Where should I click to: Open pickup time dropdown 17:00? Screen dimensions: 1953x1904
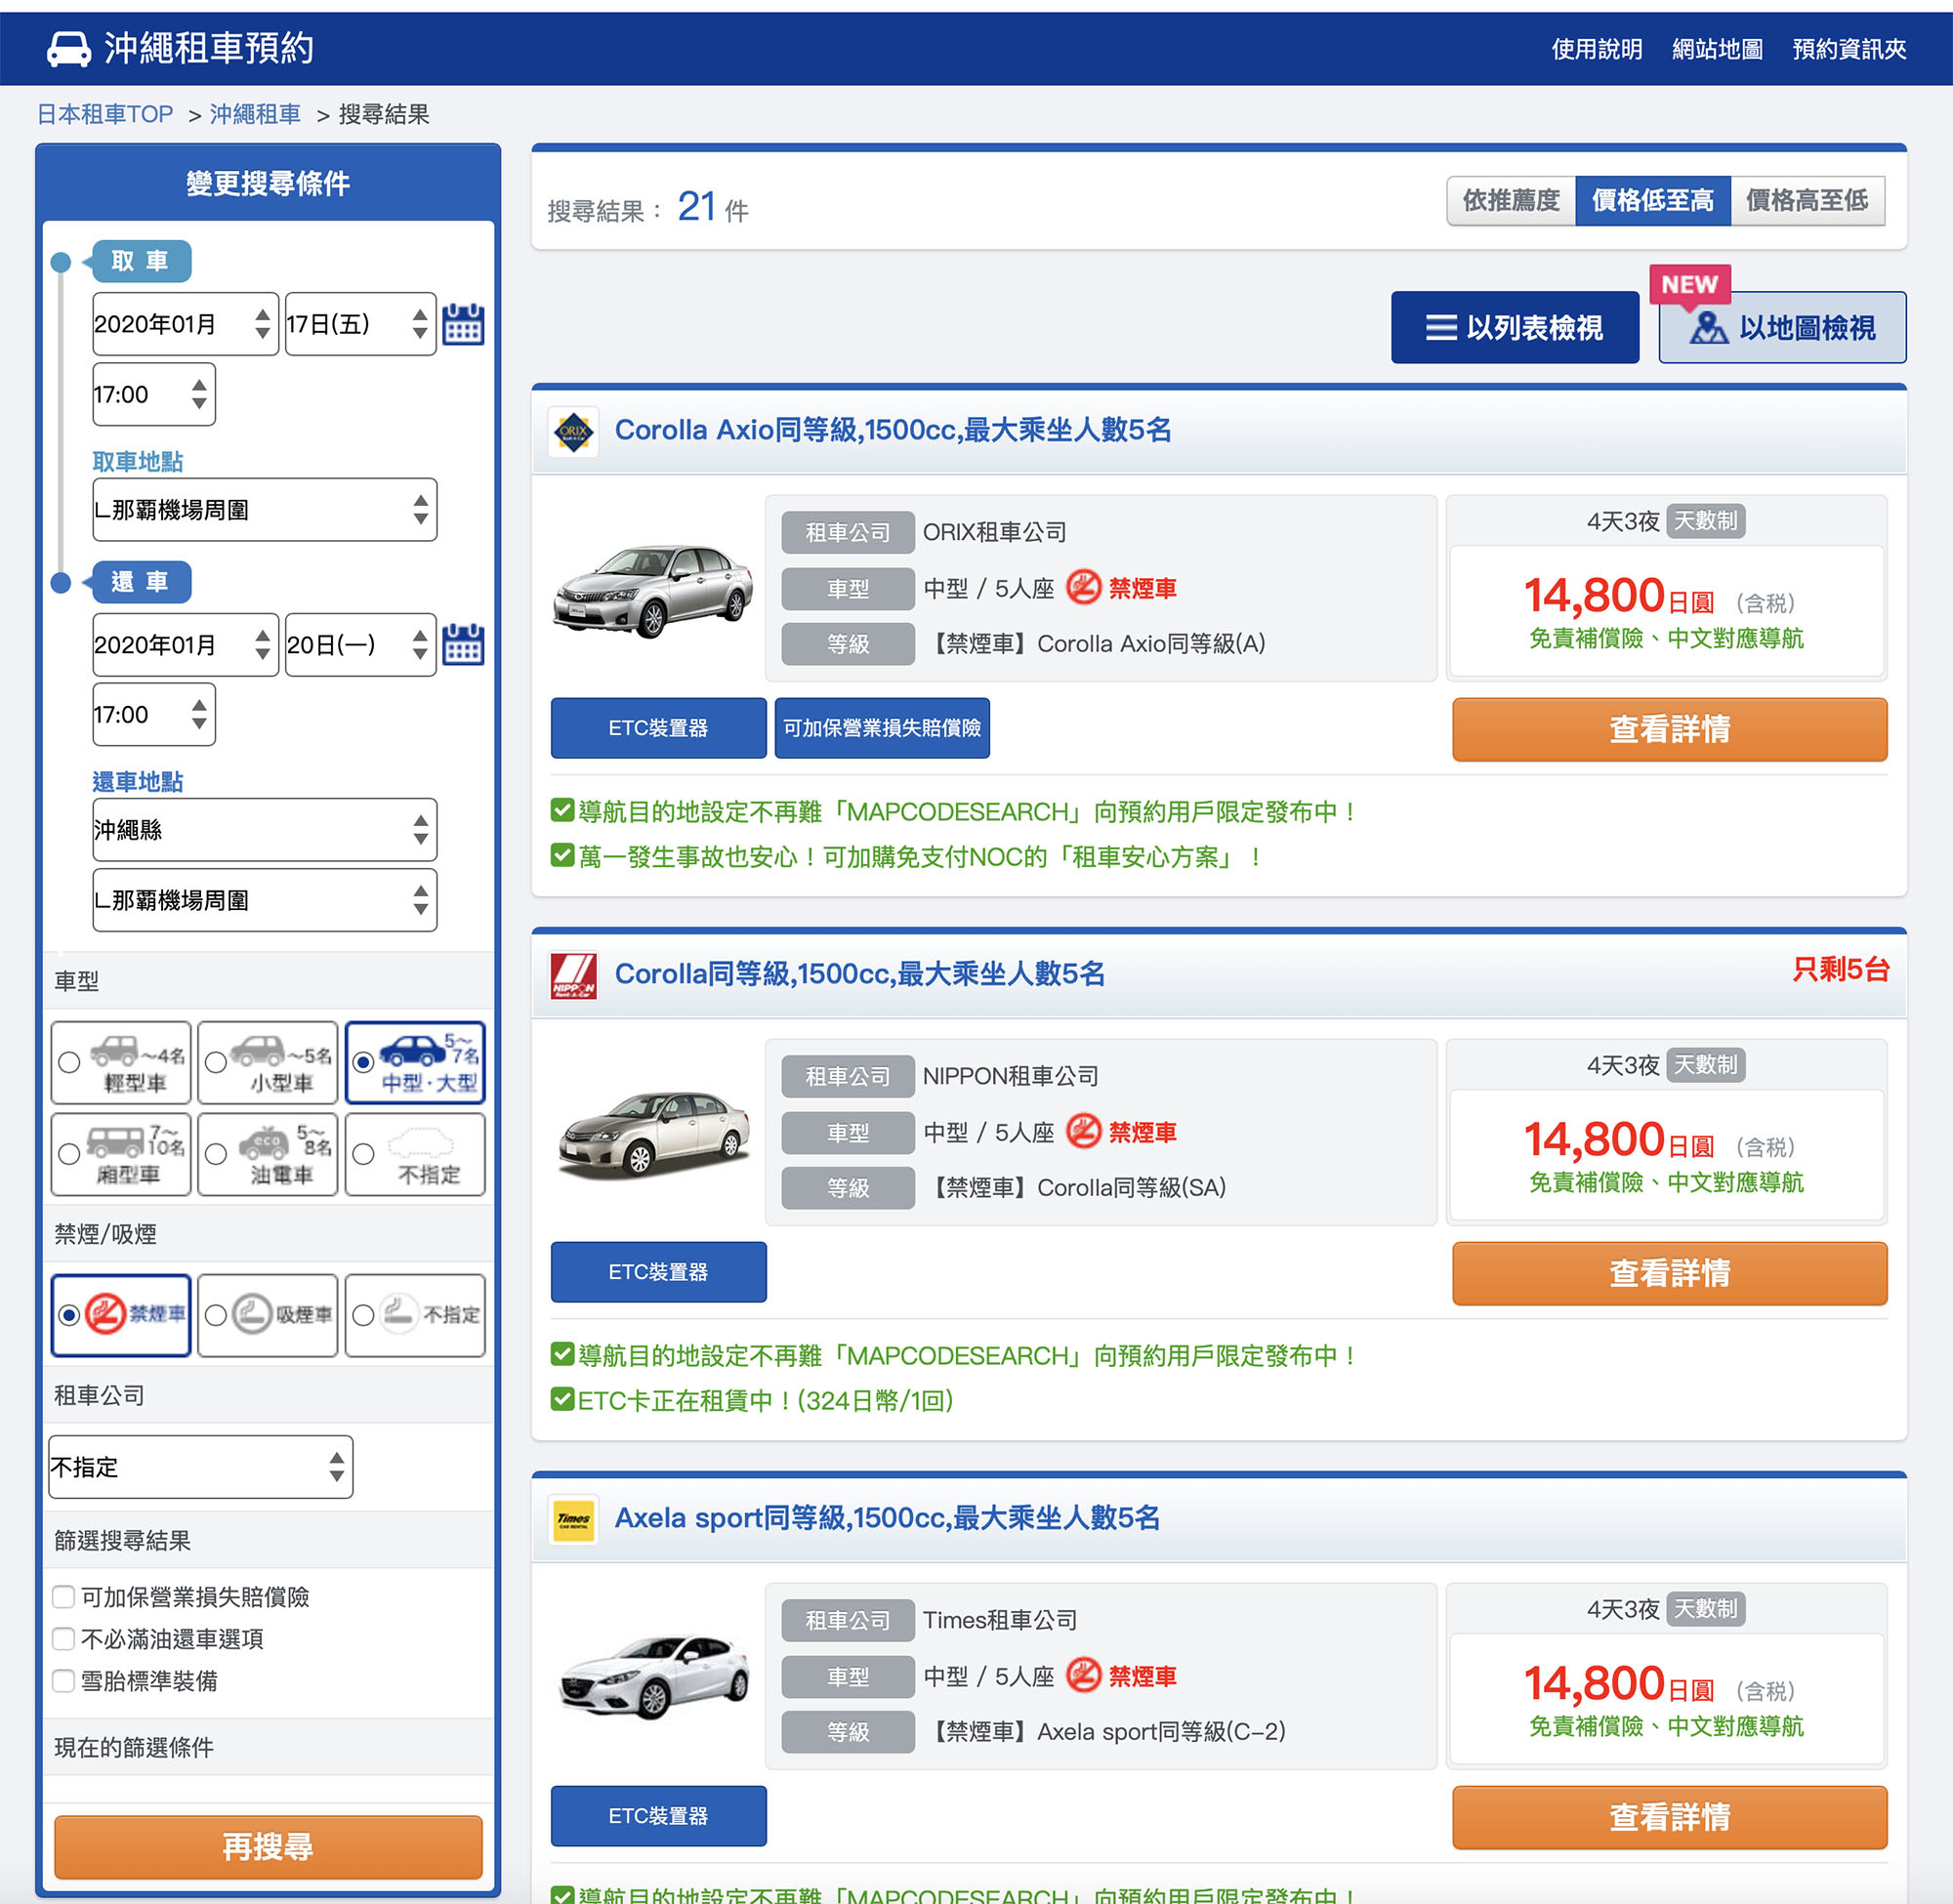[154, 394]
